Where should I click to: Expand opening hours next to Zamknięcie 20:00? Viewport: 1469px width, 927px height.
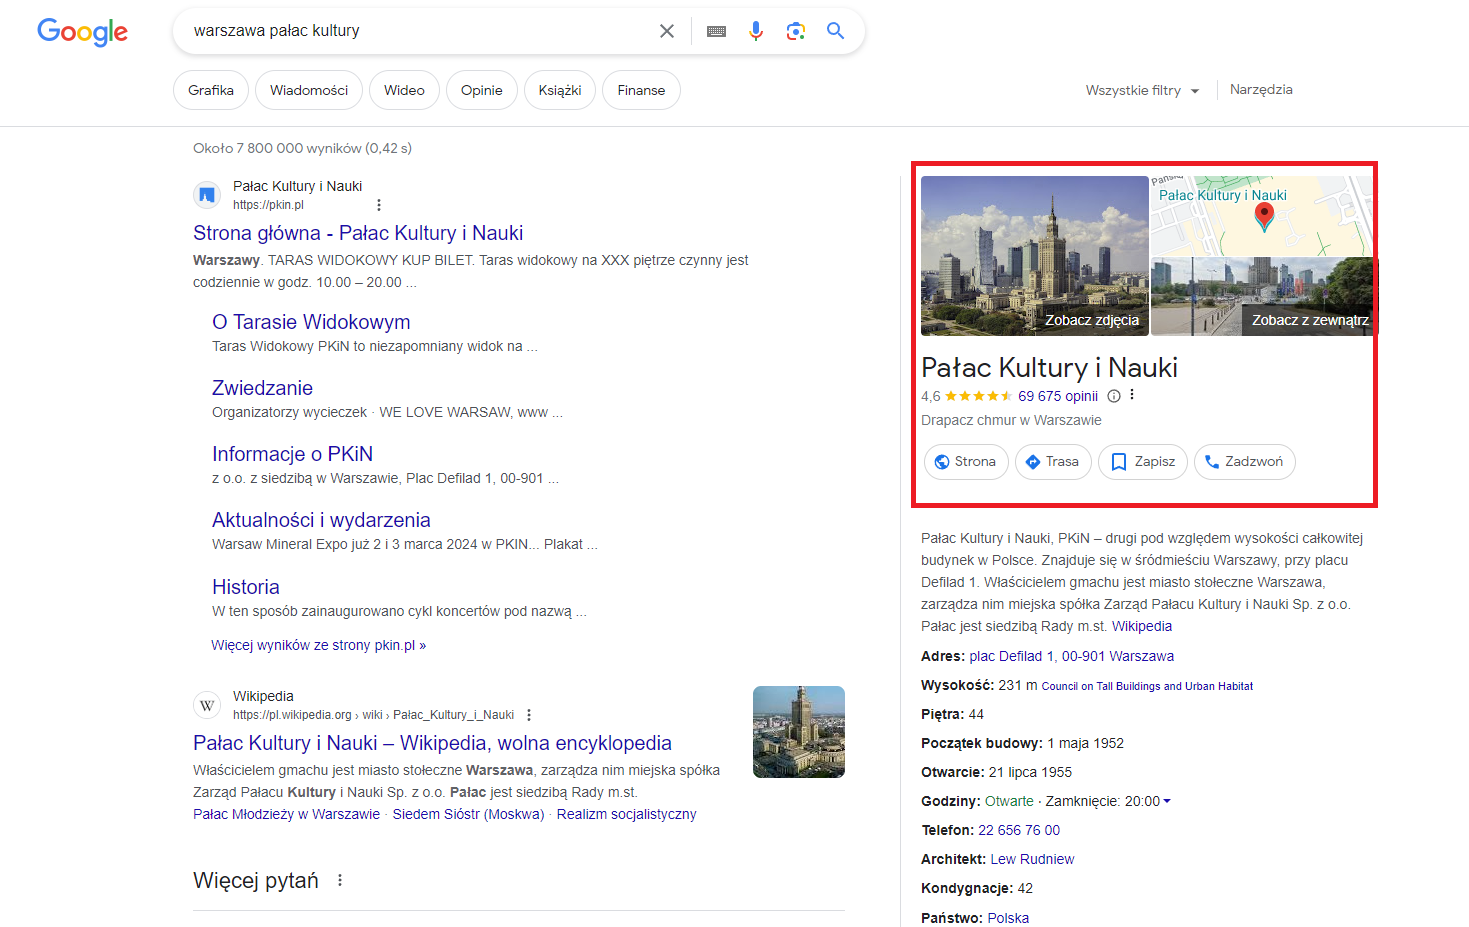(1167, 801)
